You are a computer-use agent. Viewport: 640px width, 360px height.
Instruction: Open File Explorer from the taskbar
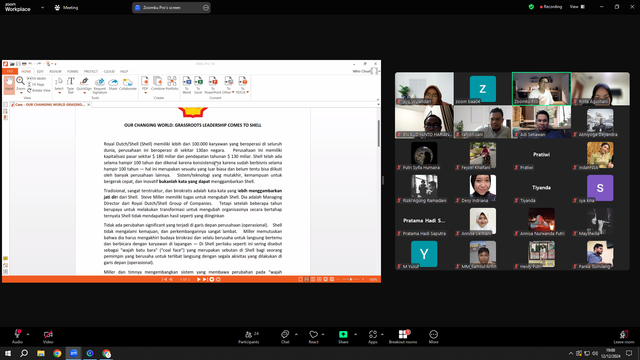click(x=41, y=353)
